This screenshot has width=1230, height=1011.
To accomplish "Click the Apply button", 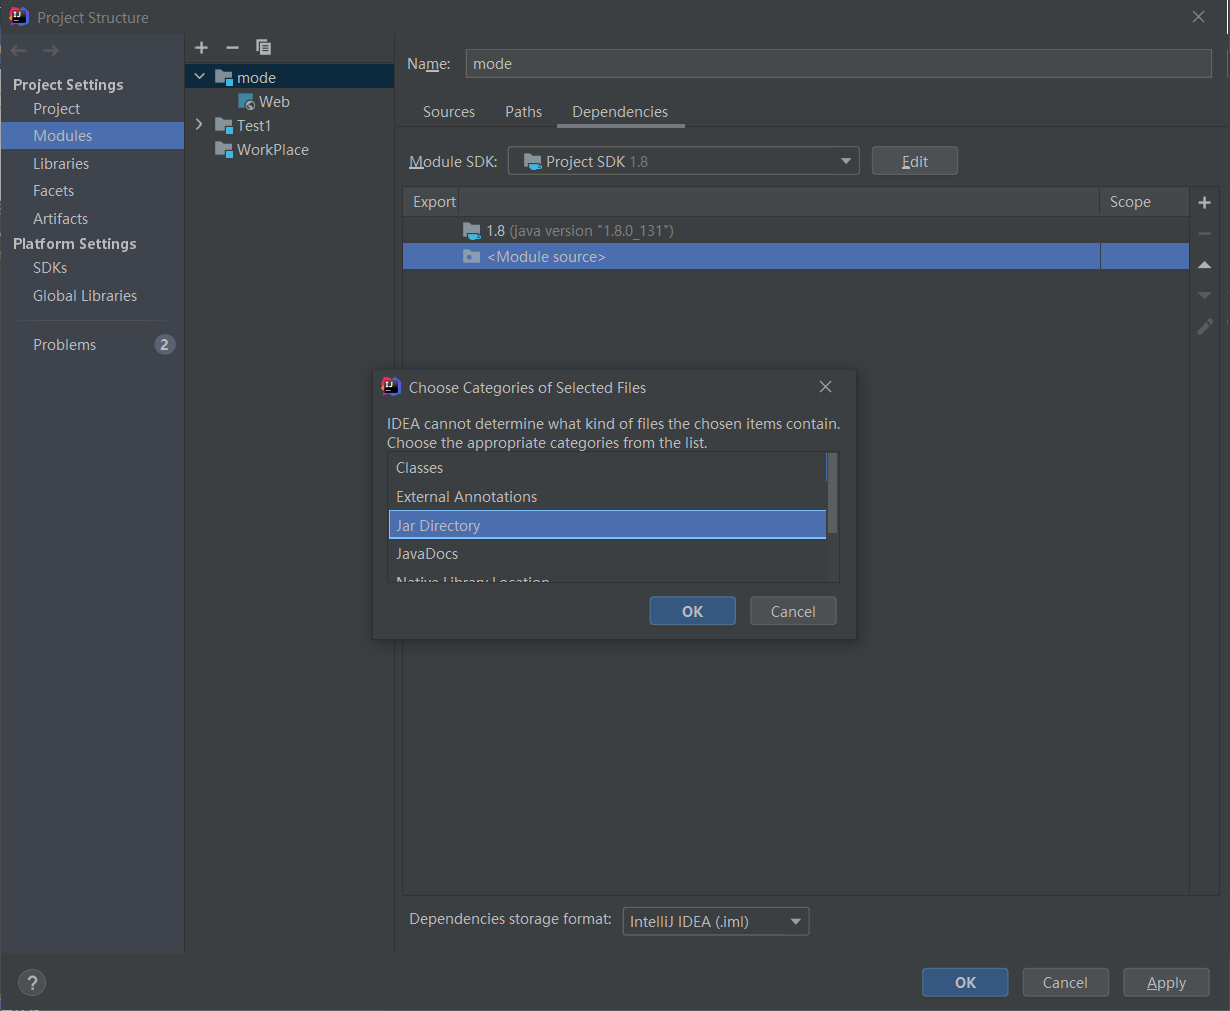I will (1166, 982).
